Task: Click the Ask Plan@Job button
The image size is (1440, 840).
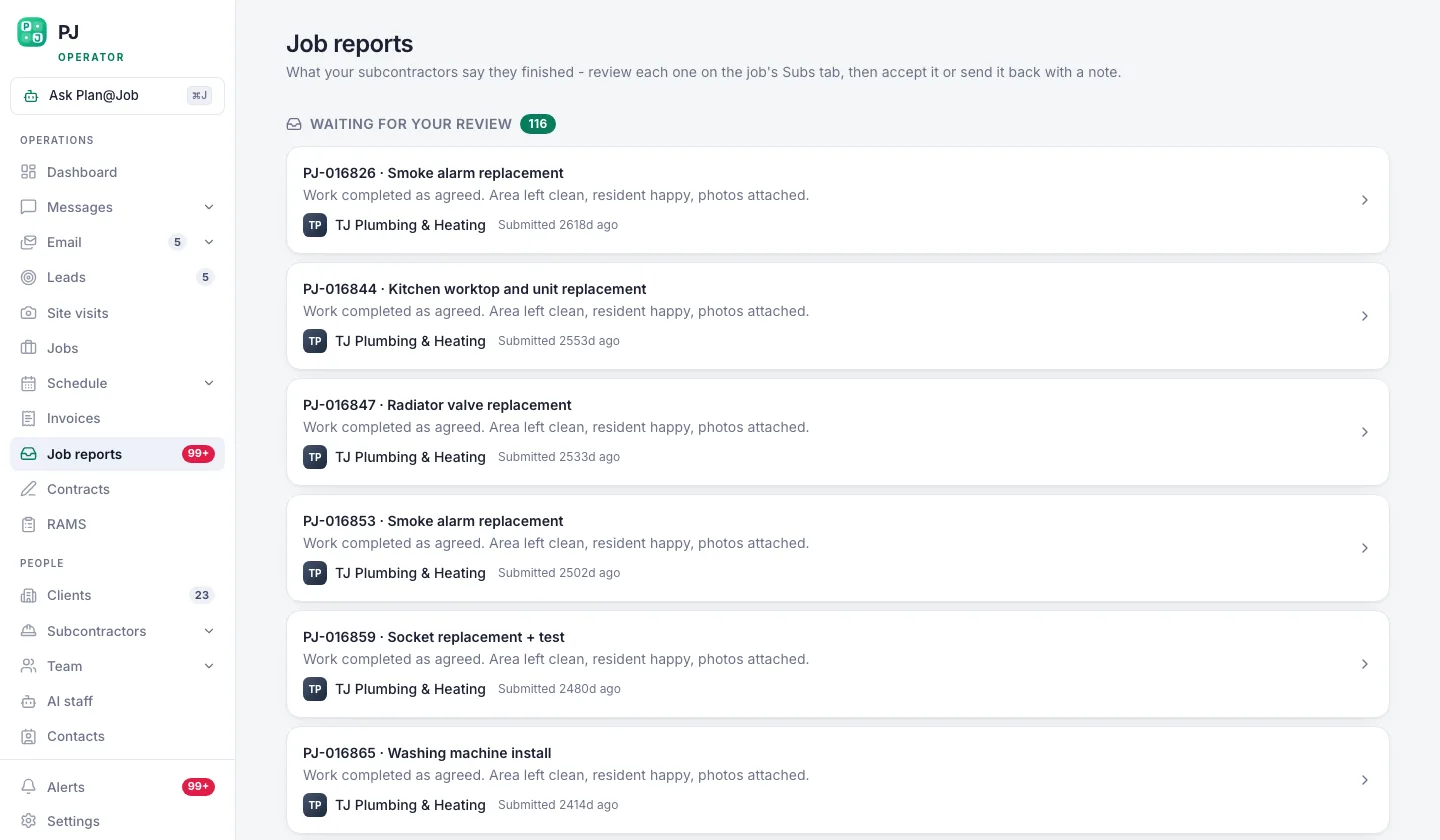Action: [117, 96]
